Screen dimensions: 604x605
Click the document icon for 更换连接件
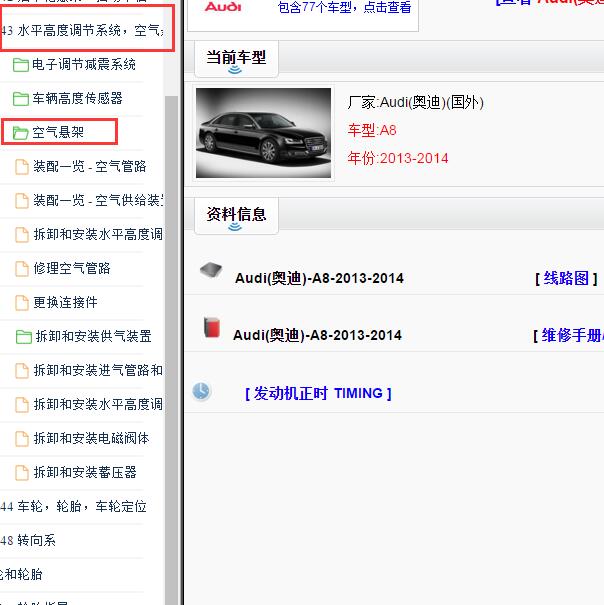[x=22, y=302]
